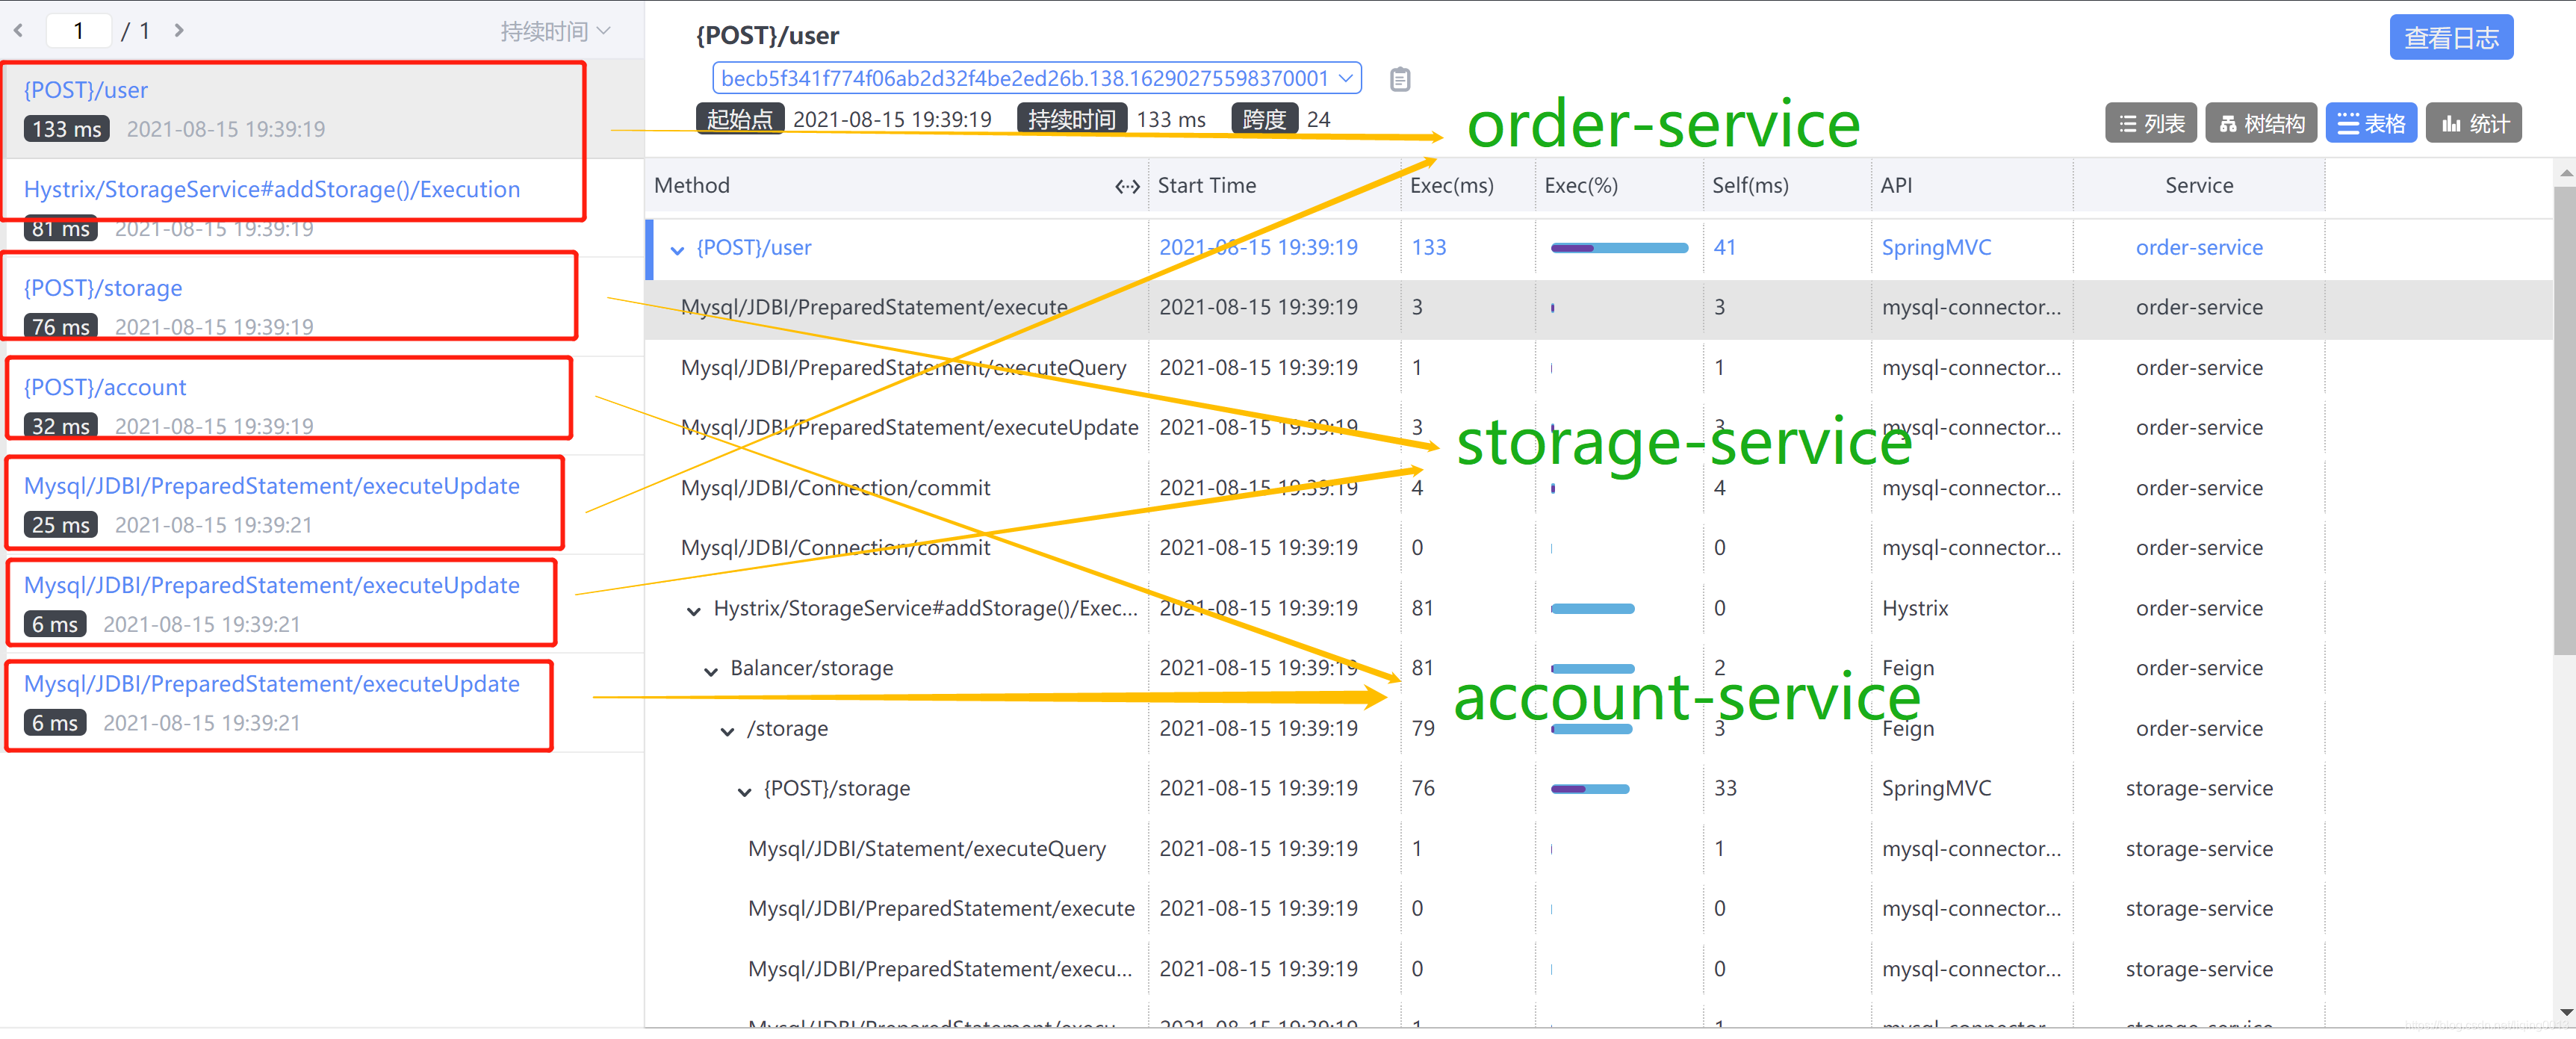Switch to 树结构 tree view
Viewport: 2576px width, 1039px height.
(2260, 123)
